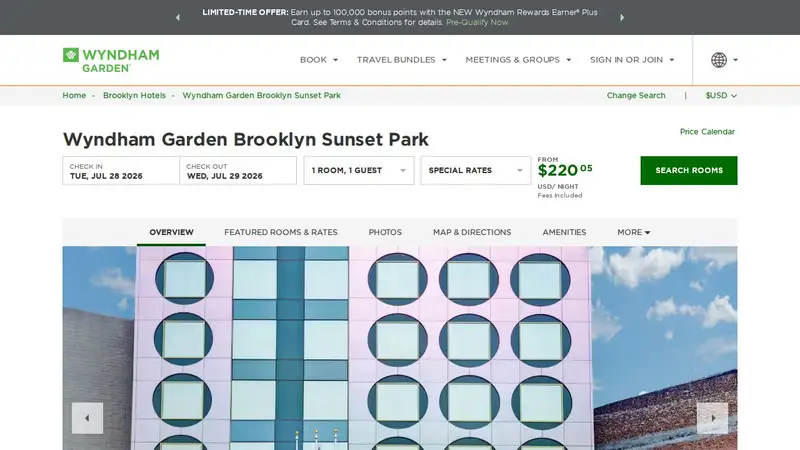Click the hotel exterior photo
The width and height of the screenshot is (800, 450).
[400, 348]
